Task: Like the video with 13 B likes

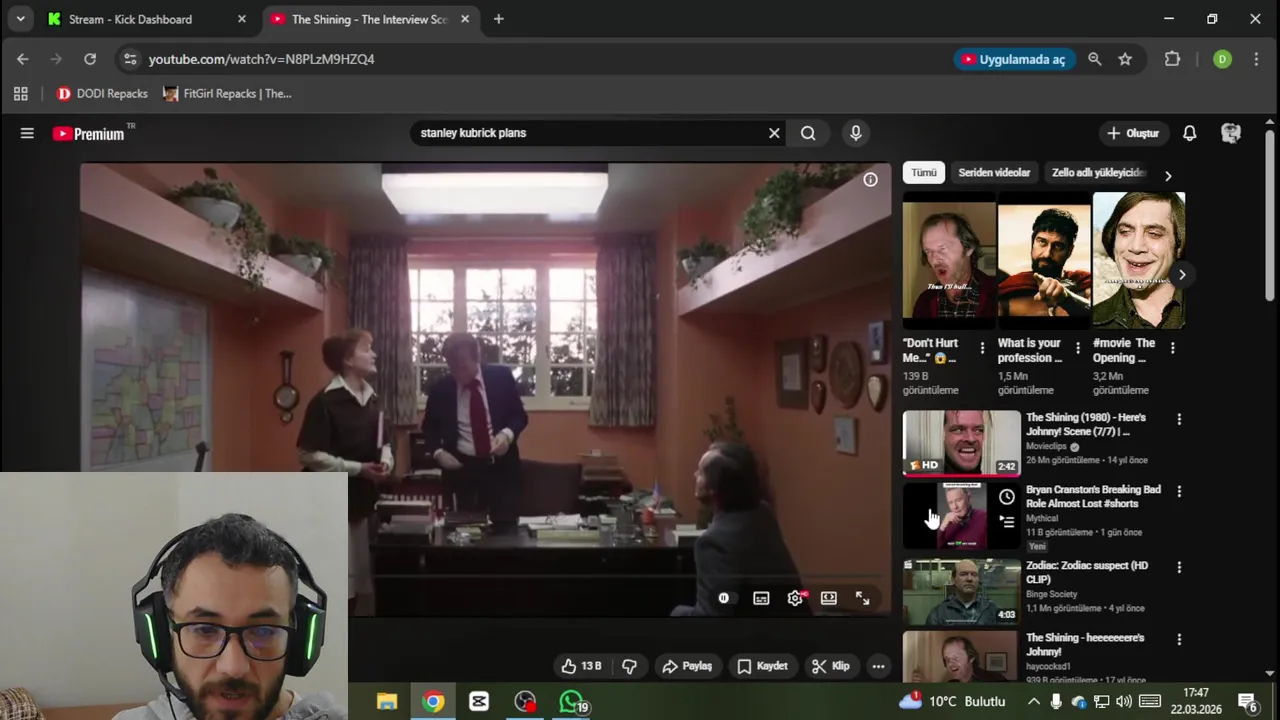Action: [x=581, y=666]
